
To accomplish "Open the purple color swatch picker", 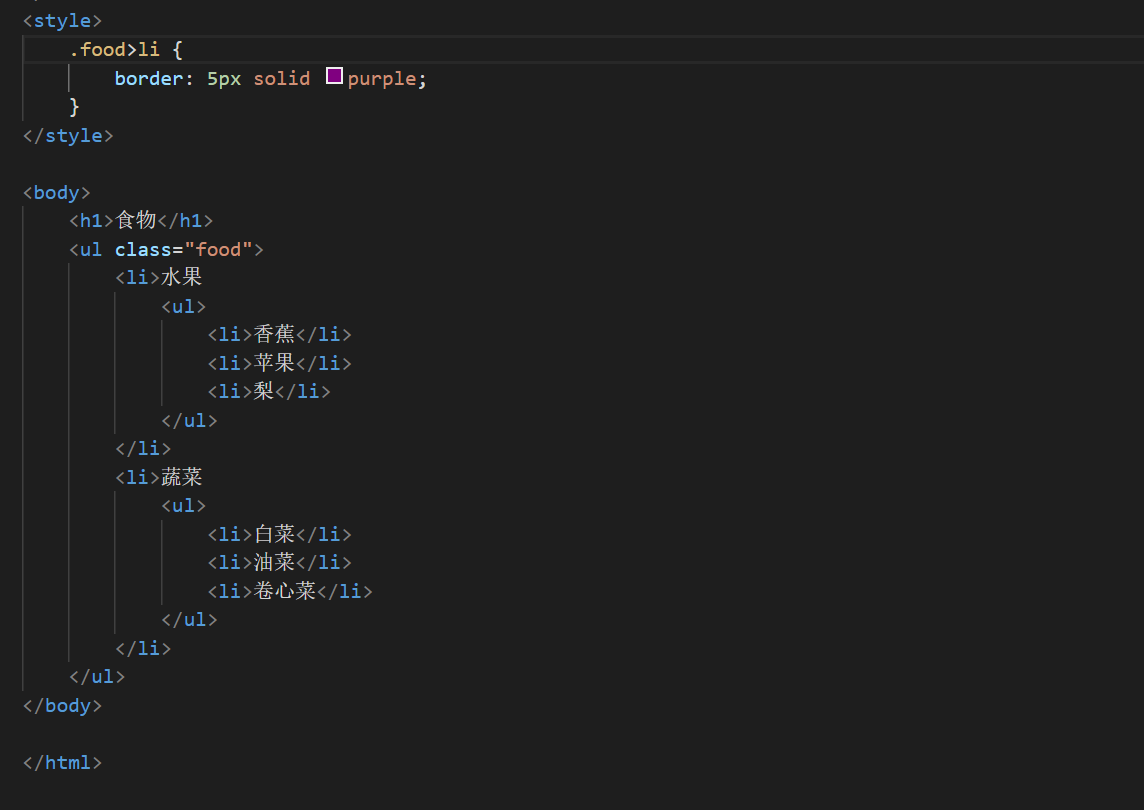I will click(333, 76).
